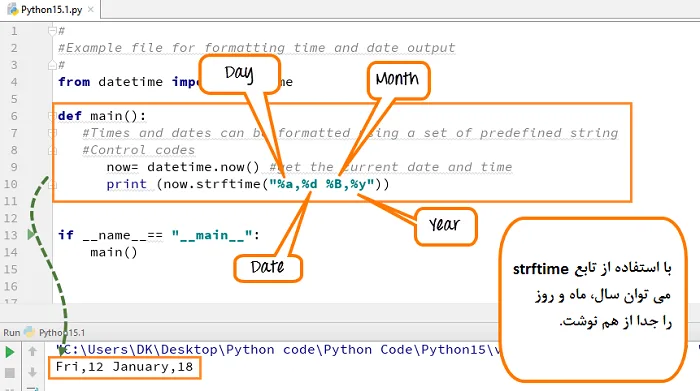Click the Python icon beside the Run panel tab
The width and height of the screenshot is (700, 391).
pyautogui.click(x=29, y=332)
